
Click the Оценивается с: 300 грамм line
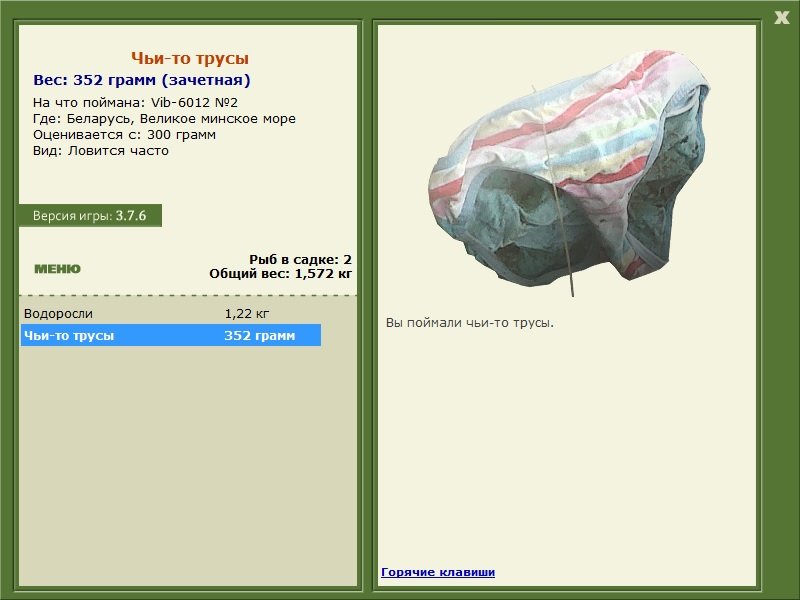coord(124,134)
